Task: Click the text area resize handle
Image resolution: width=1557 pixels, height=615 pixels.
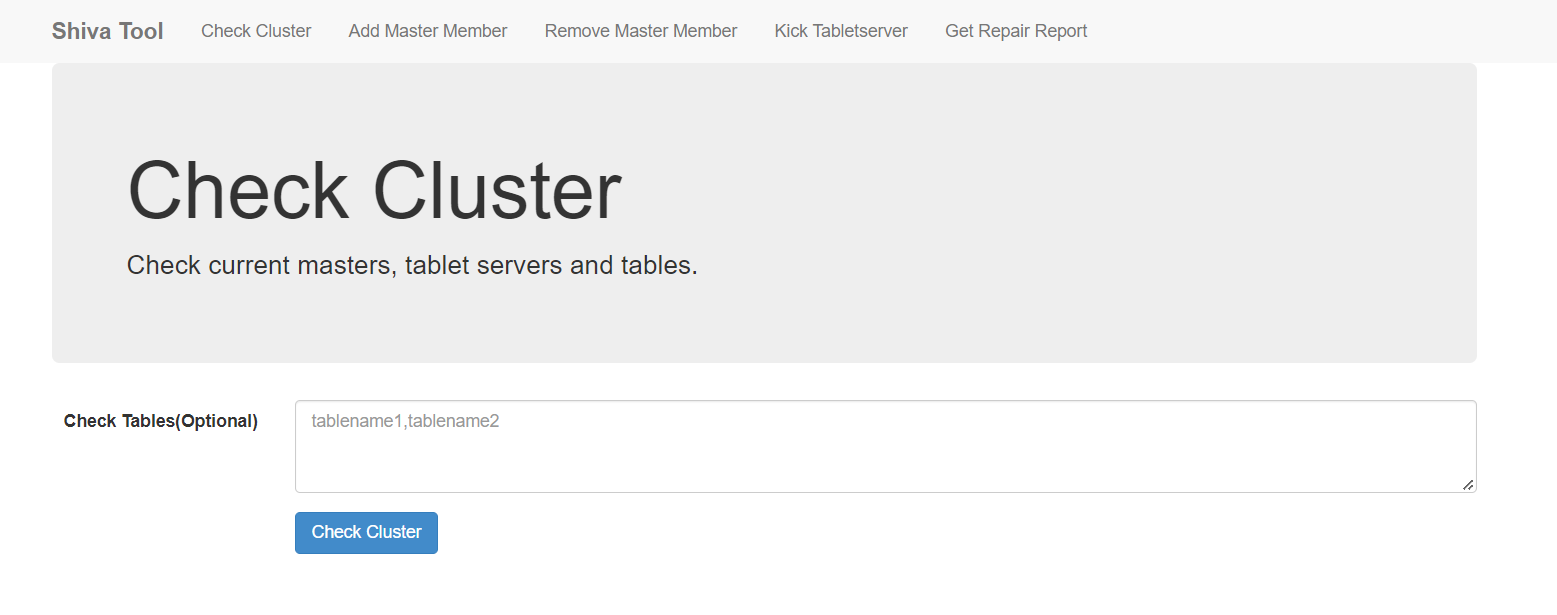Action: pos(1467,484)
